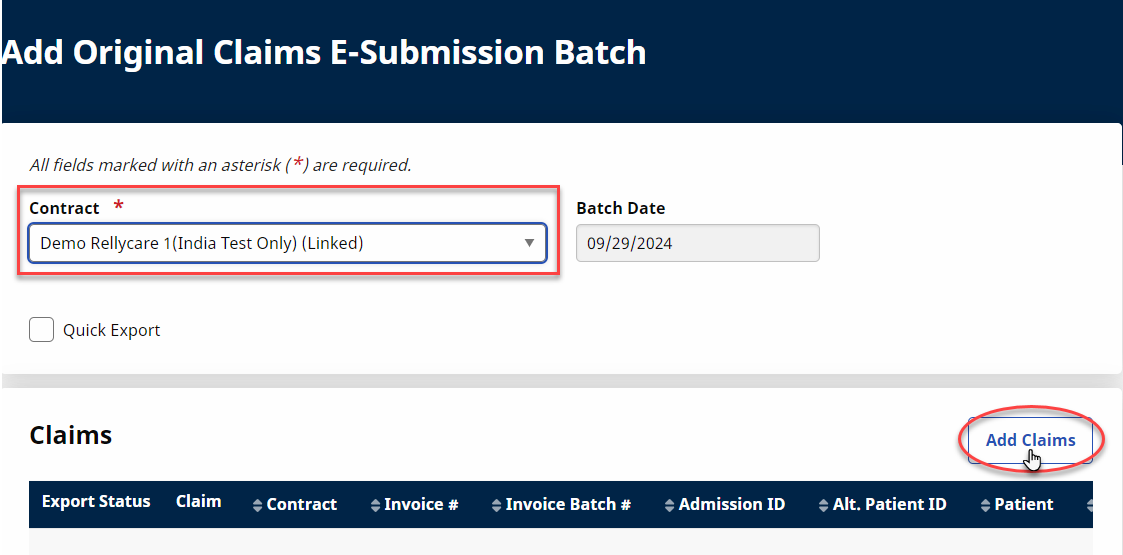The width and height of the screenshot is (1123, 555).
Task: Click the red asterisk next to Contract label
Action: tap(119, 207)
